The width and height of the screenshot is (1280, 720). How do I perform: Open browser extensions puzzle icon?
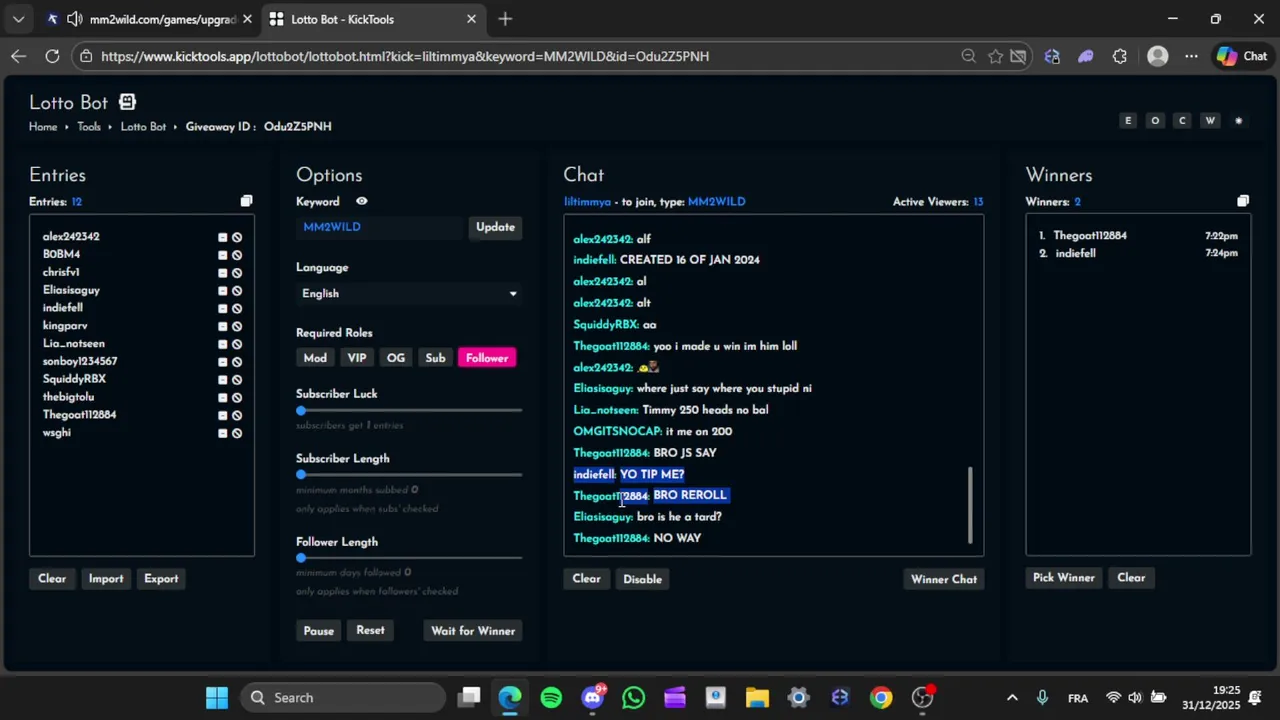(x=1119, y=56)
